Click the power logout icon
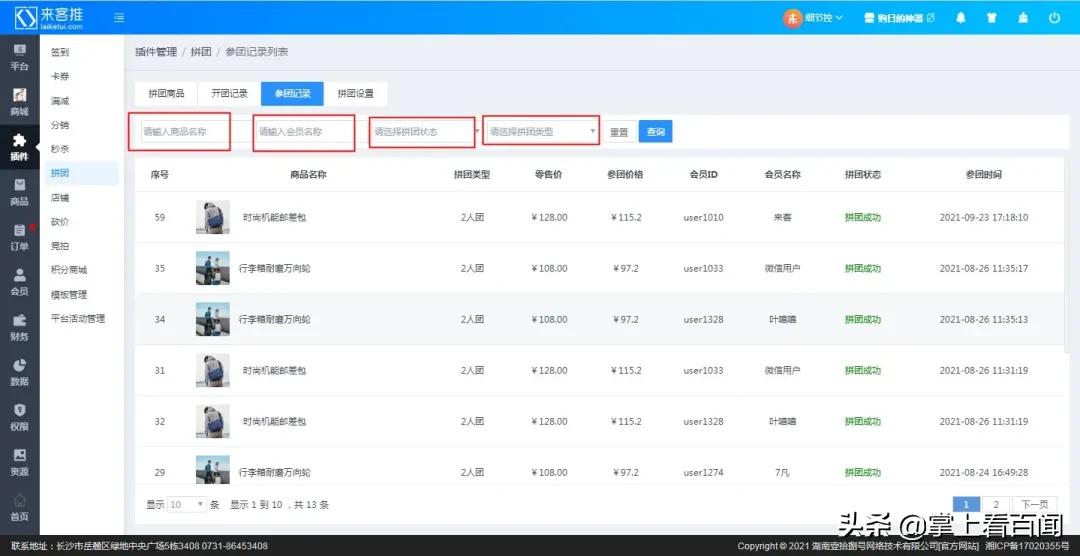Screen dimensions: 1080x556 pos(1055,18)
